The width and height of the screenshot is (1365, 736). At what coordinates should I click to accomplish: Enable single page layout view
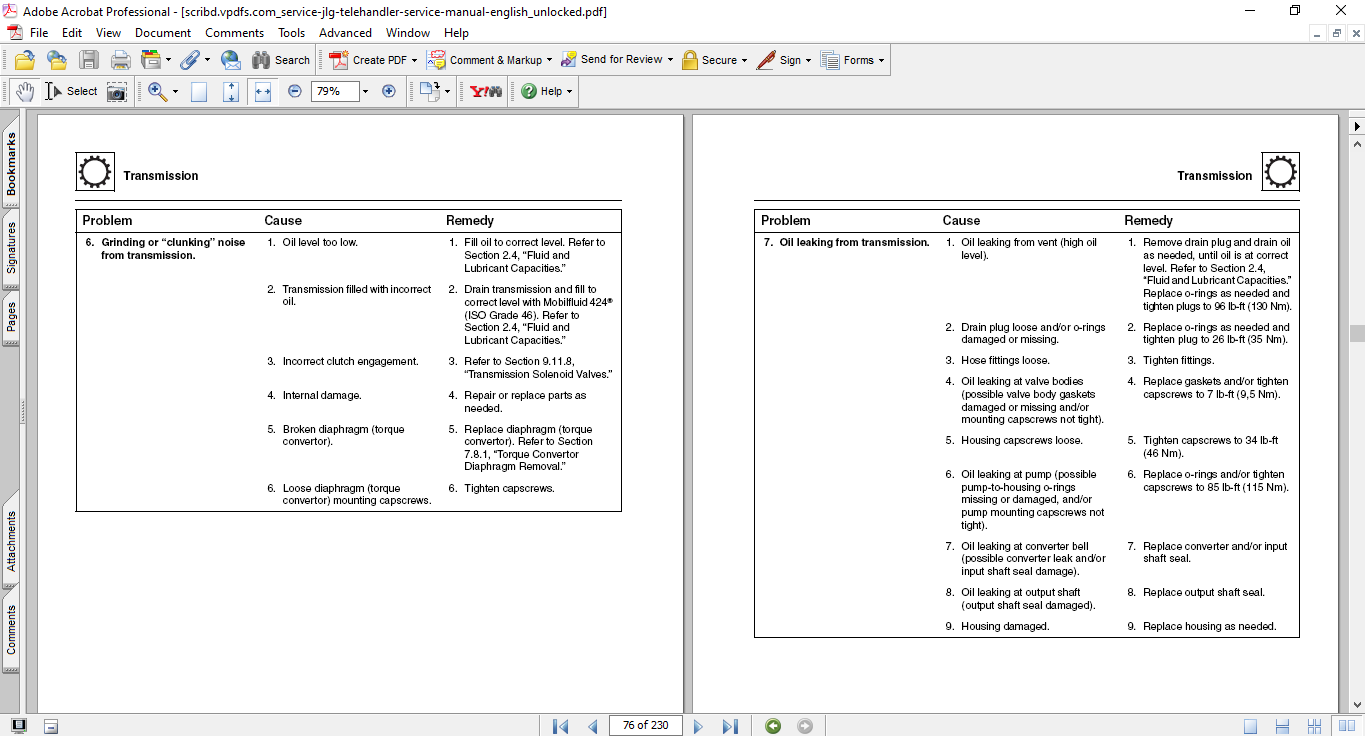coord(1250,726)
